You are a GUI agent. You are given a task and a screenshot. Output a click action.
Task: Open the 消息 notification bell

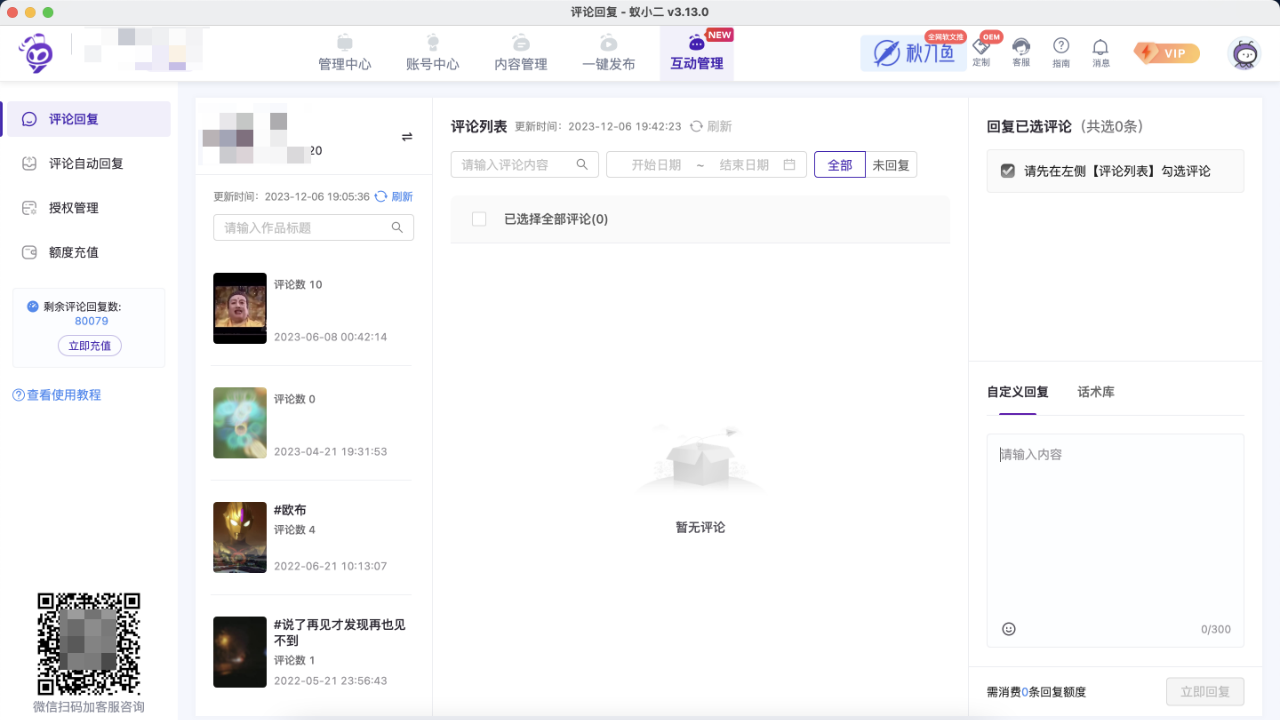(1100, 52)
